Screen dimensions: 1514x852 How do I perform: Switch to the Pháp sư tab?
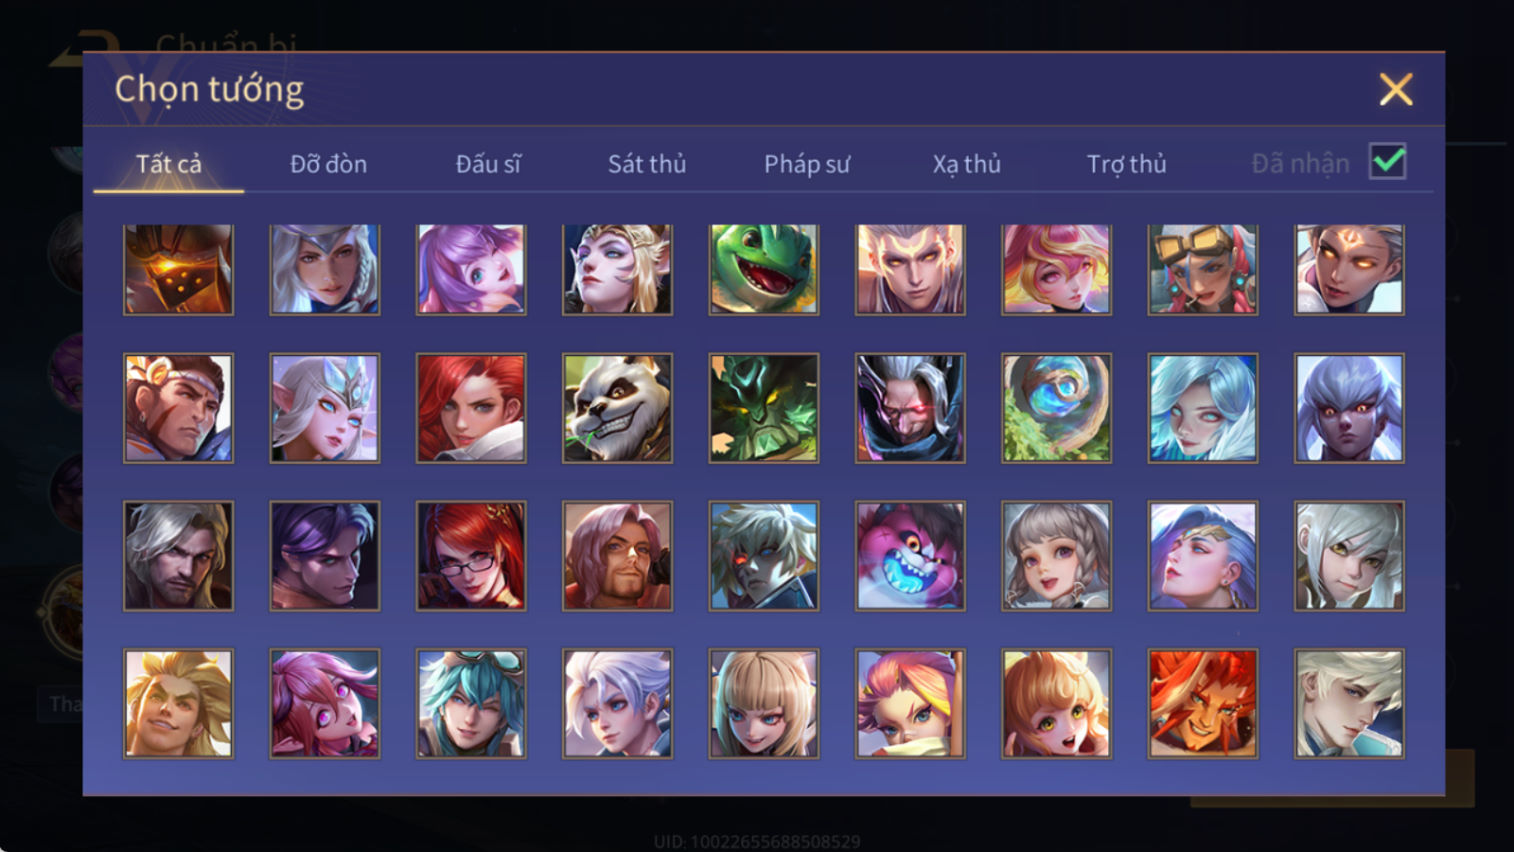[807, 164]
